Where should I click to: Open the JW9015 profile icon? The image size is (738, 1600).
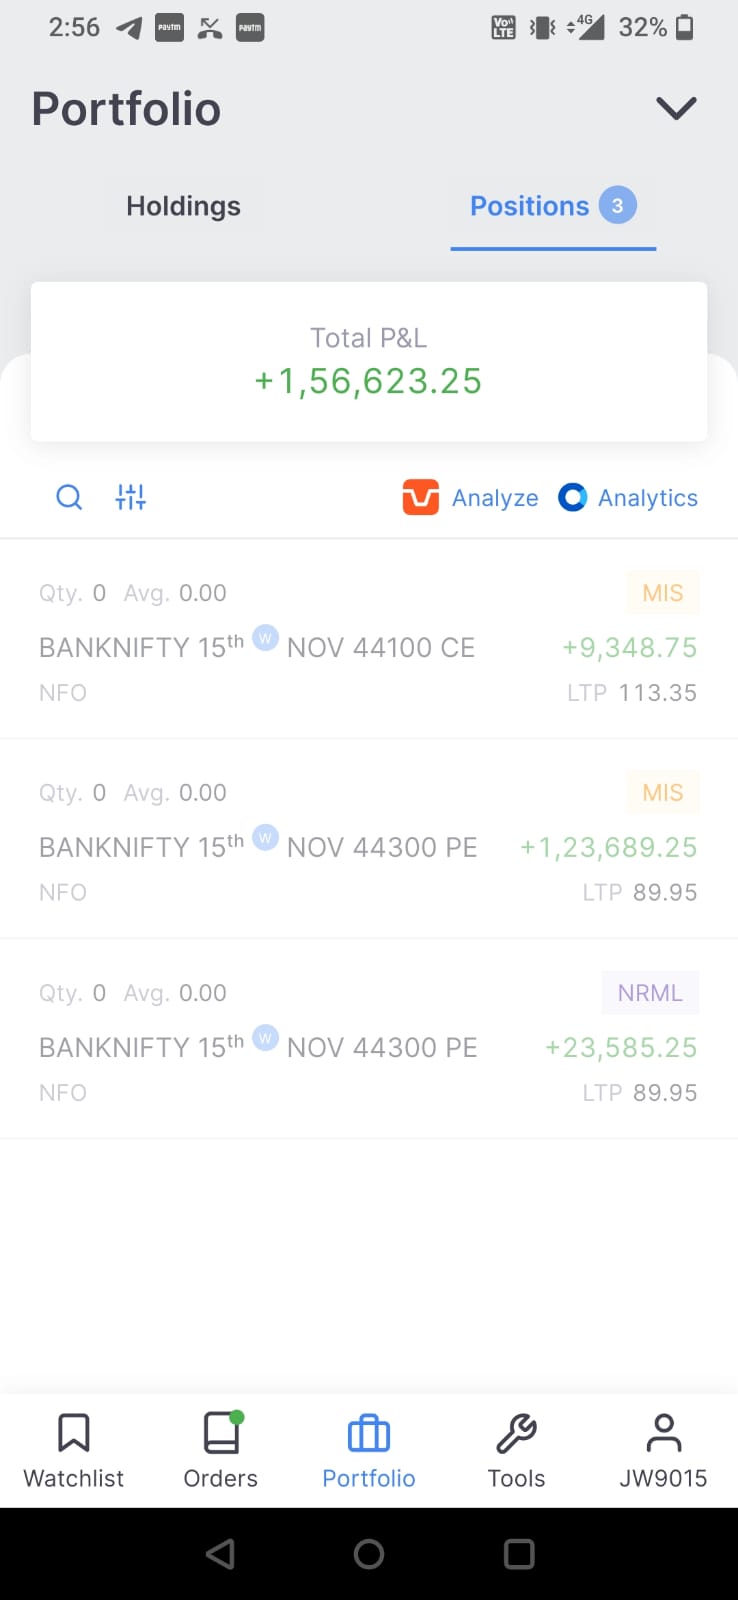[664, 1432]
